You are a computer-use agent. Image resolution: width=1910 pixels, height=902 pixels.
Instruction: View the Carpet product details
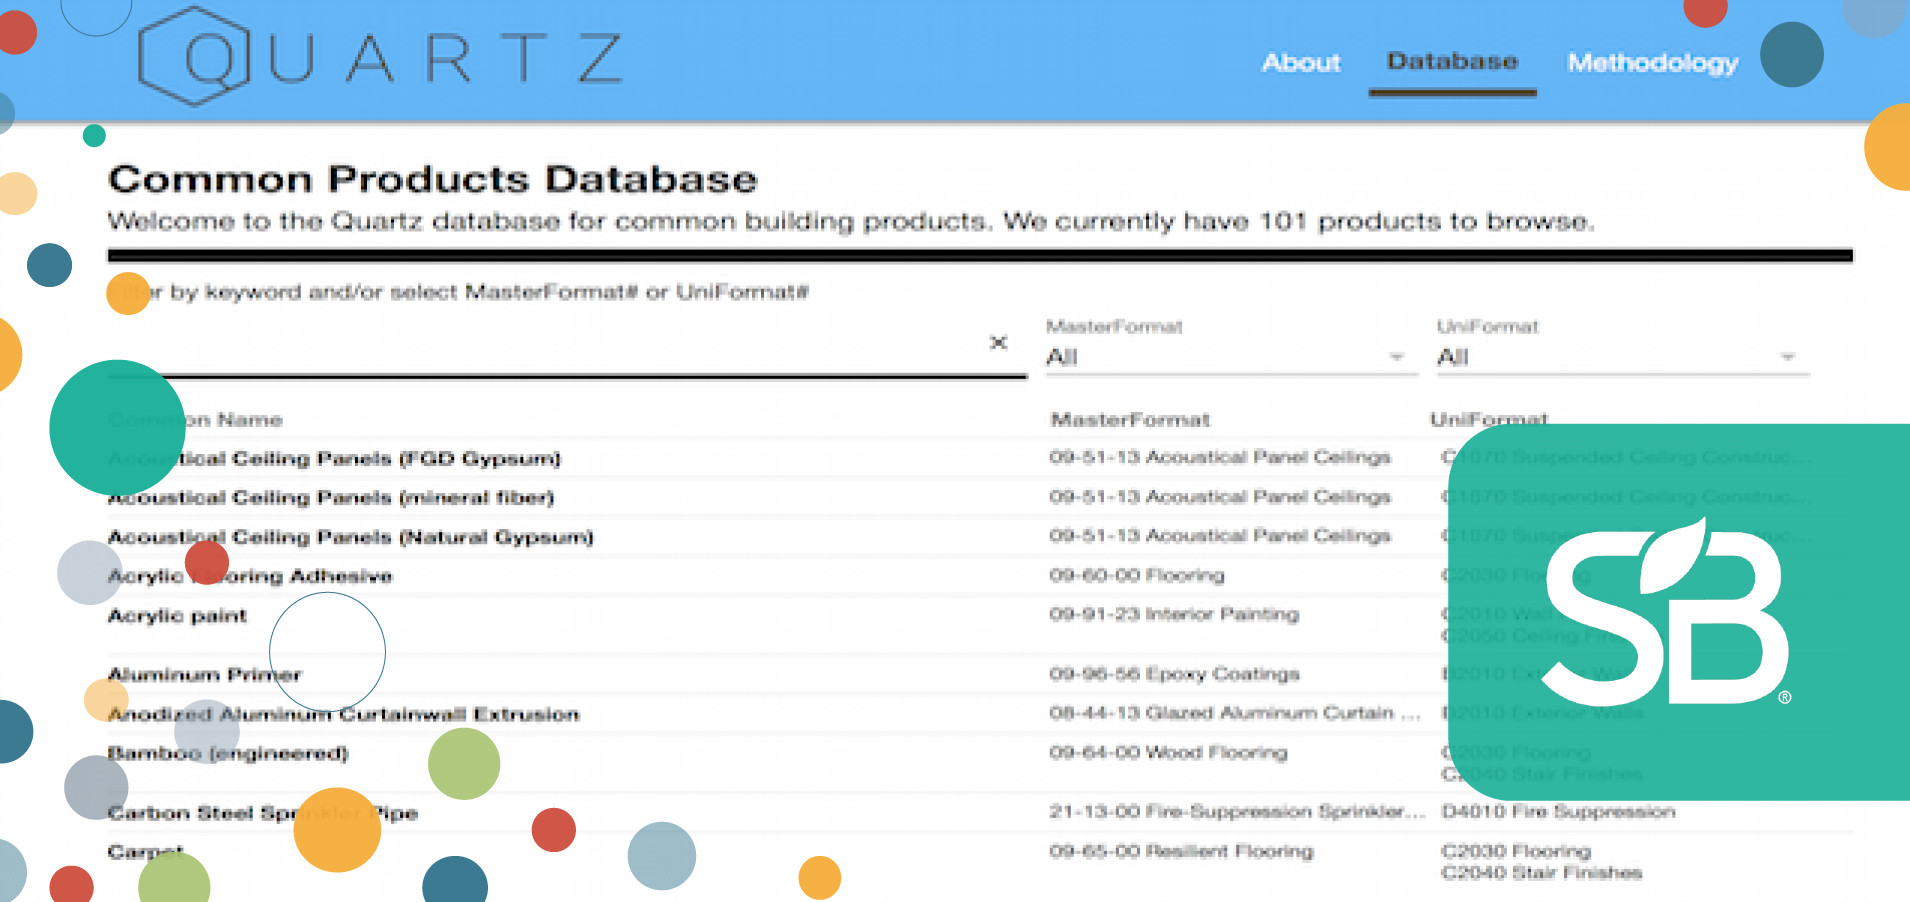tap(145, 851)
